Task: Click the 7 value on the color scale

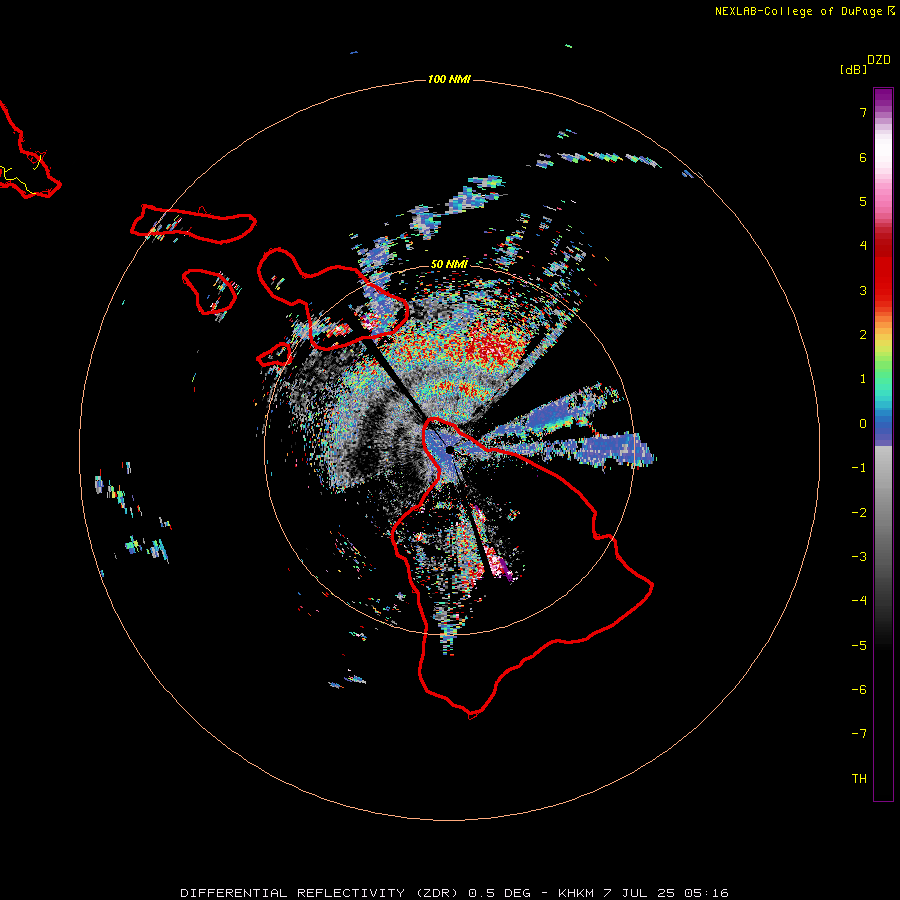Action: tap(863, 113)
